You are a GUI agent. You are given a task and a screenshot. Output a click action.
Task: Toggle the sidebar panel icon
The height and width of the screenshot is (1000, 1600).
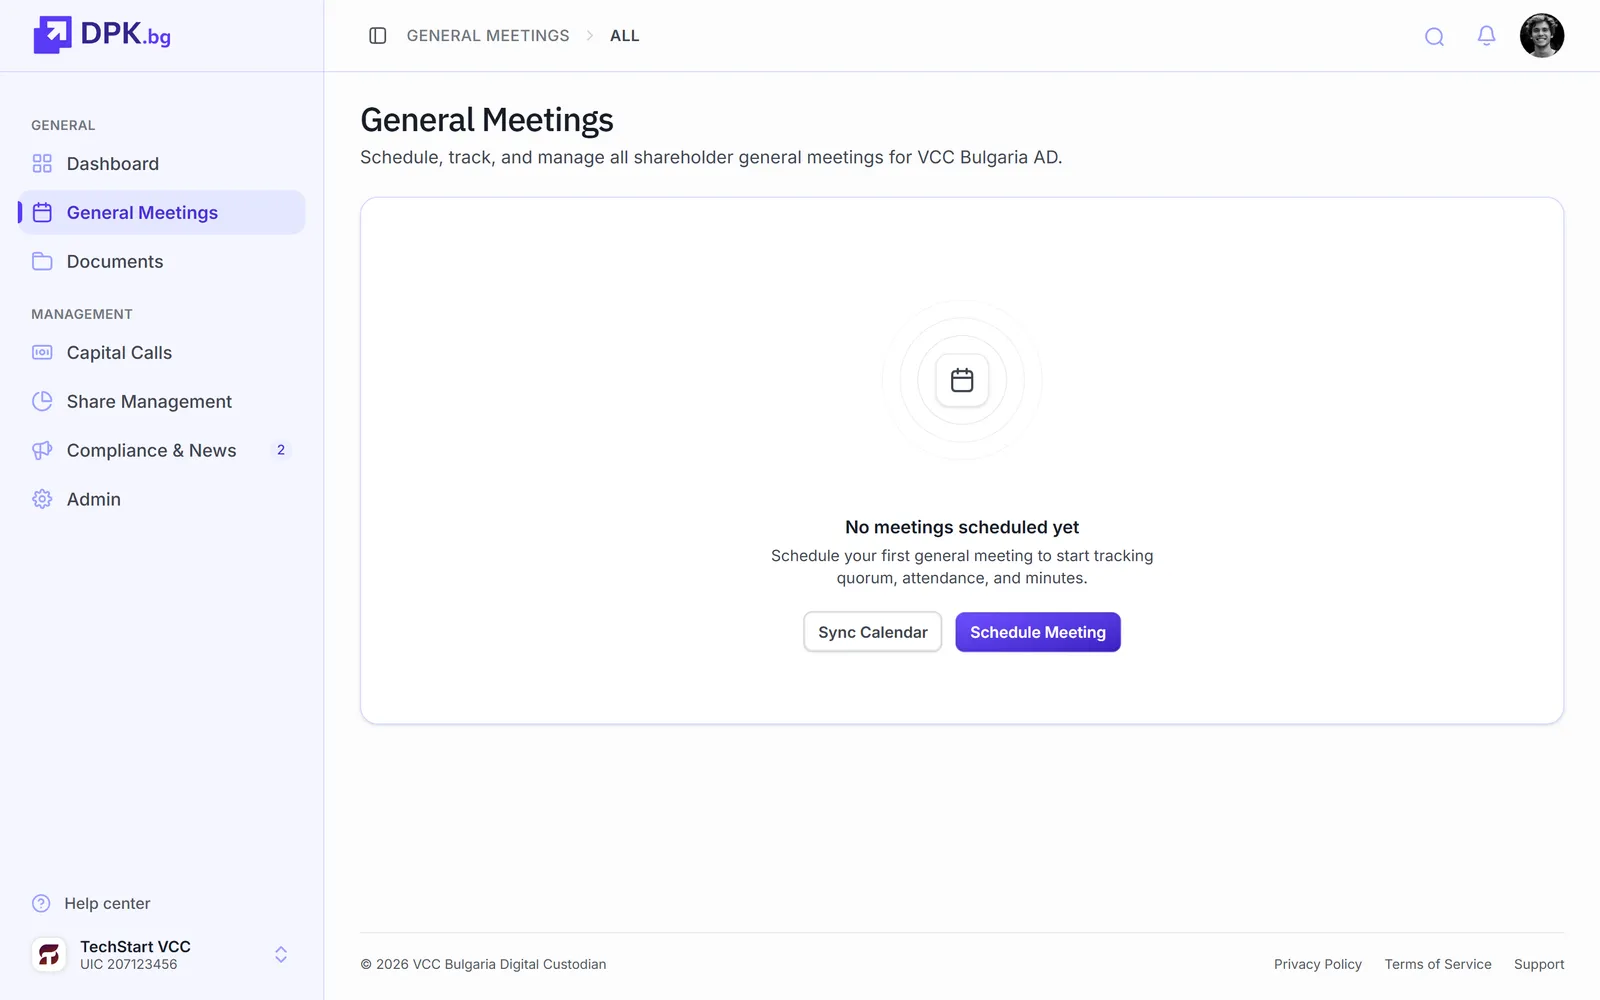click(x=378, y=36)
